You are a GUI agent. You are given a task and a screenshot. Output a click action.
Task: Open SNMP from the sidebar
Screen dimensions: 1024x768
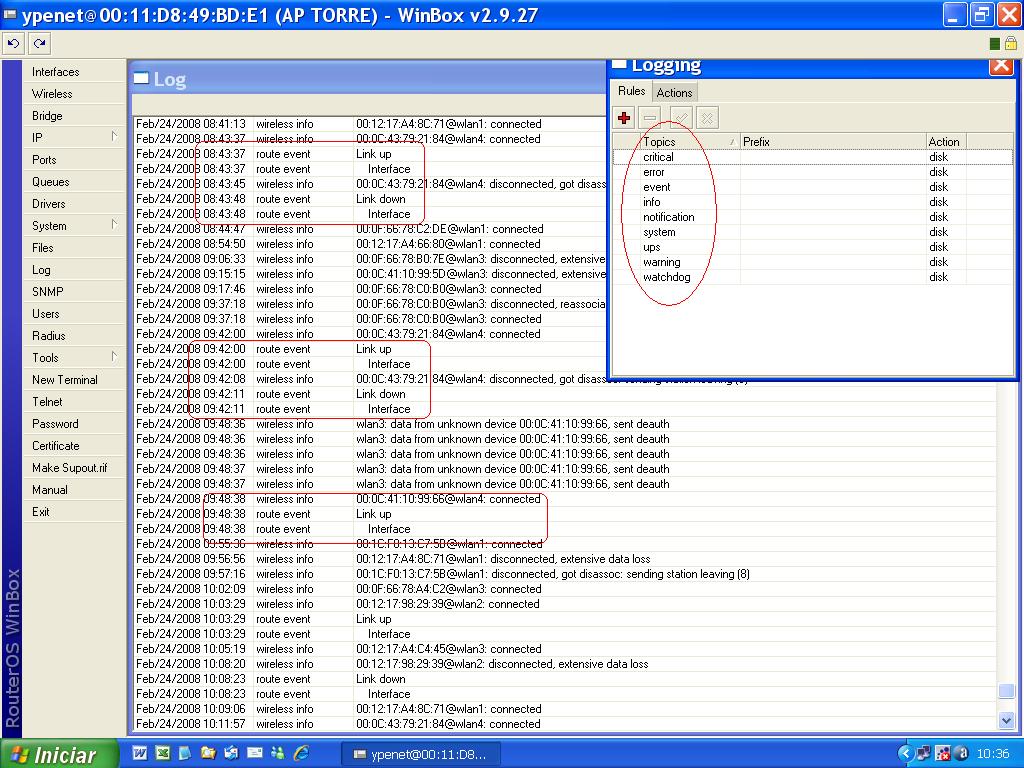coord(74,292)
